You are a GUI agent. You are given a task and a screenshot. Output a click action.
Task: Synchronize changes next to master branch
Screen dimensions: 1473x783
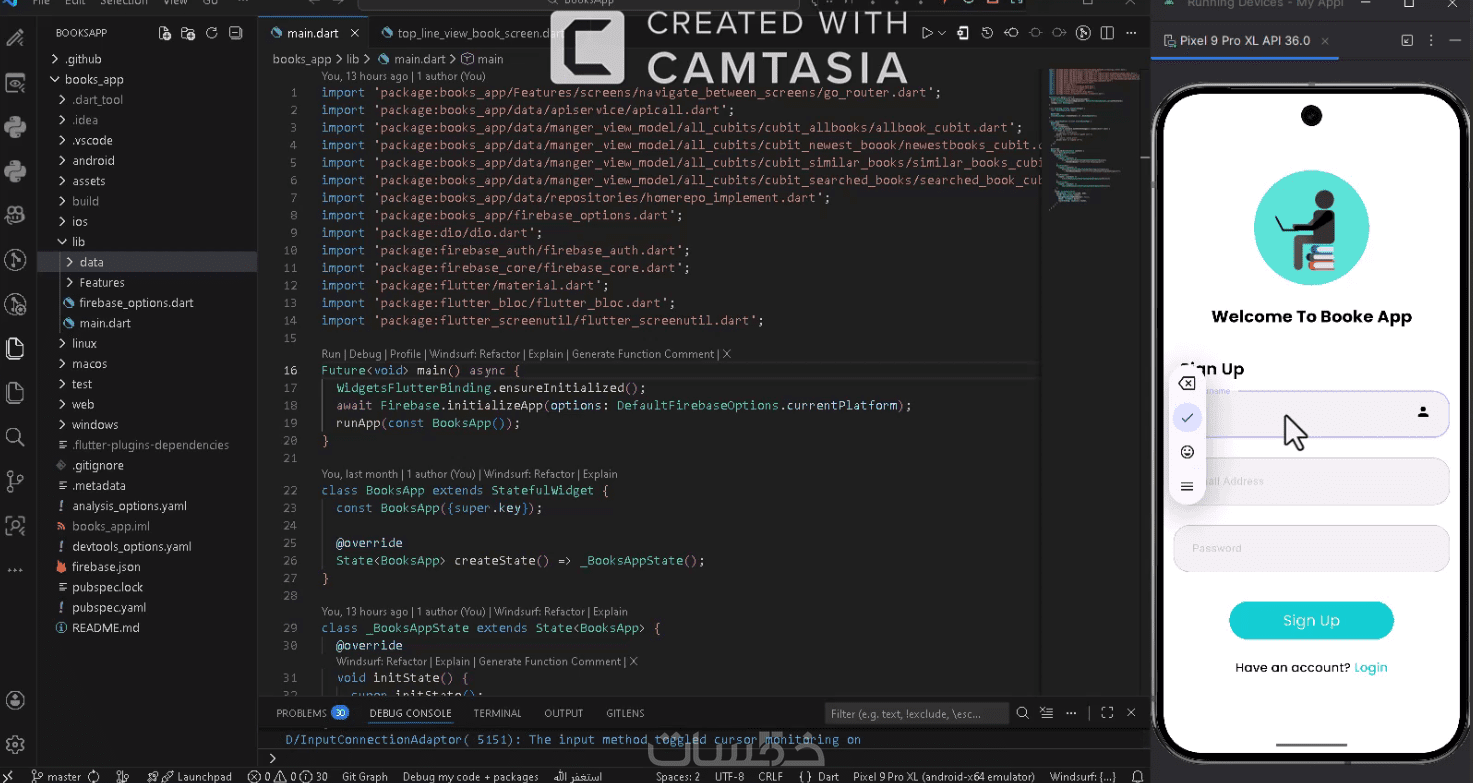coord(94,776)
